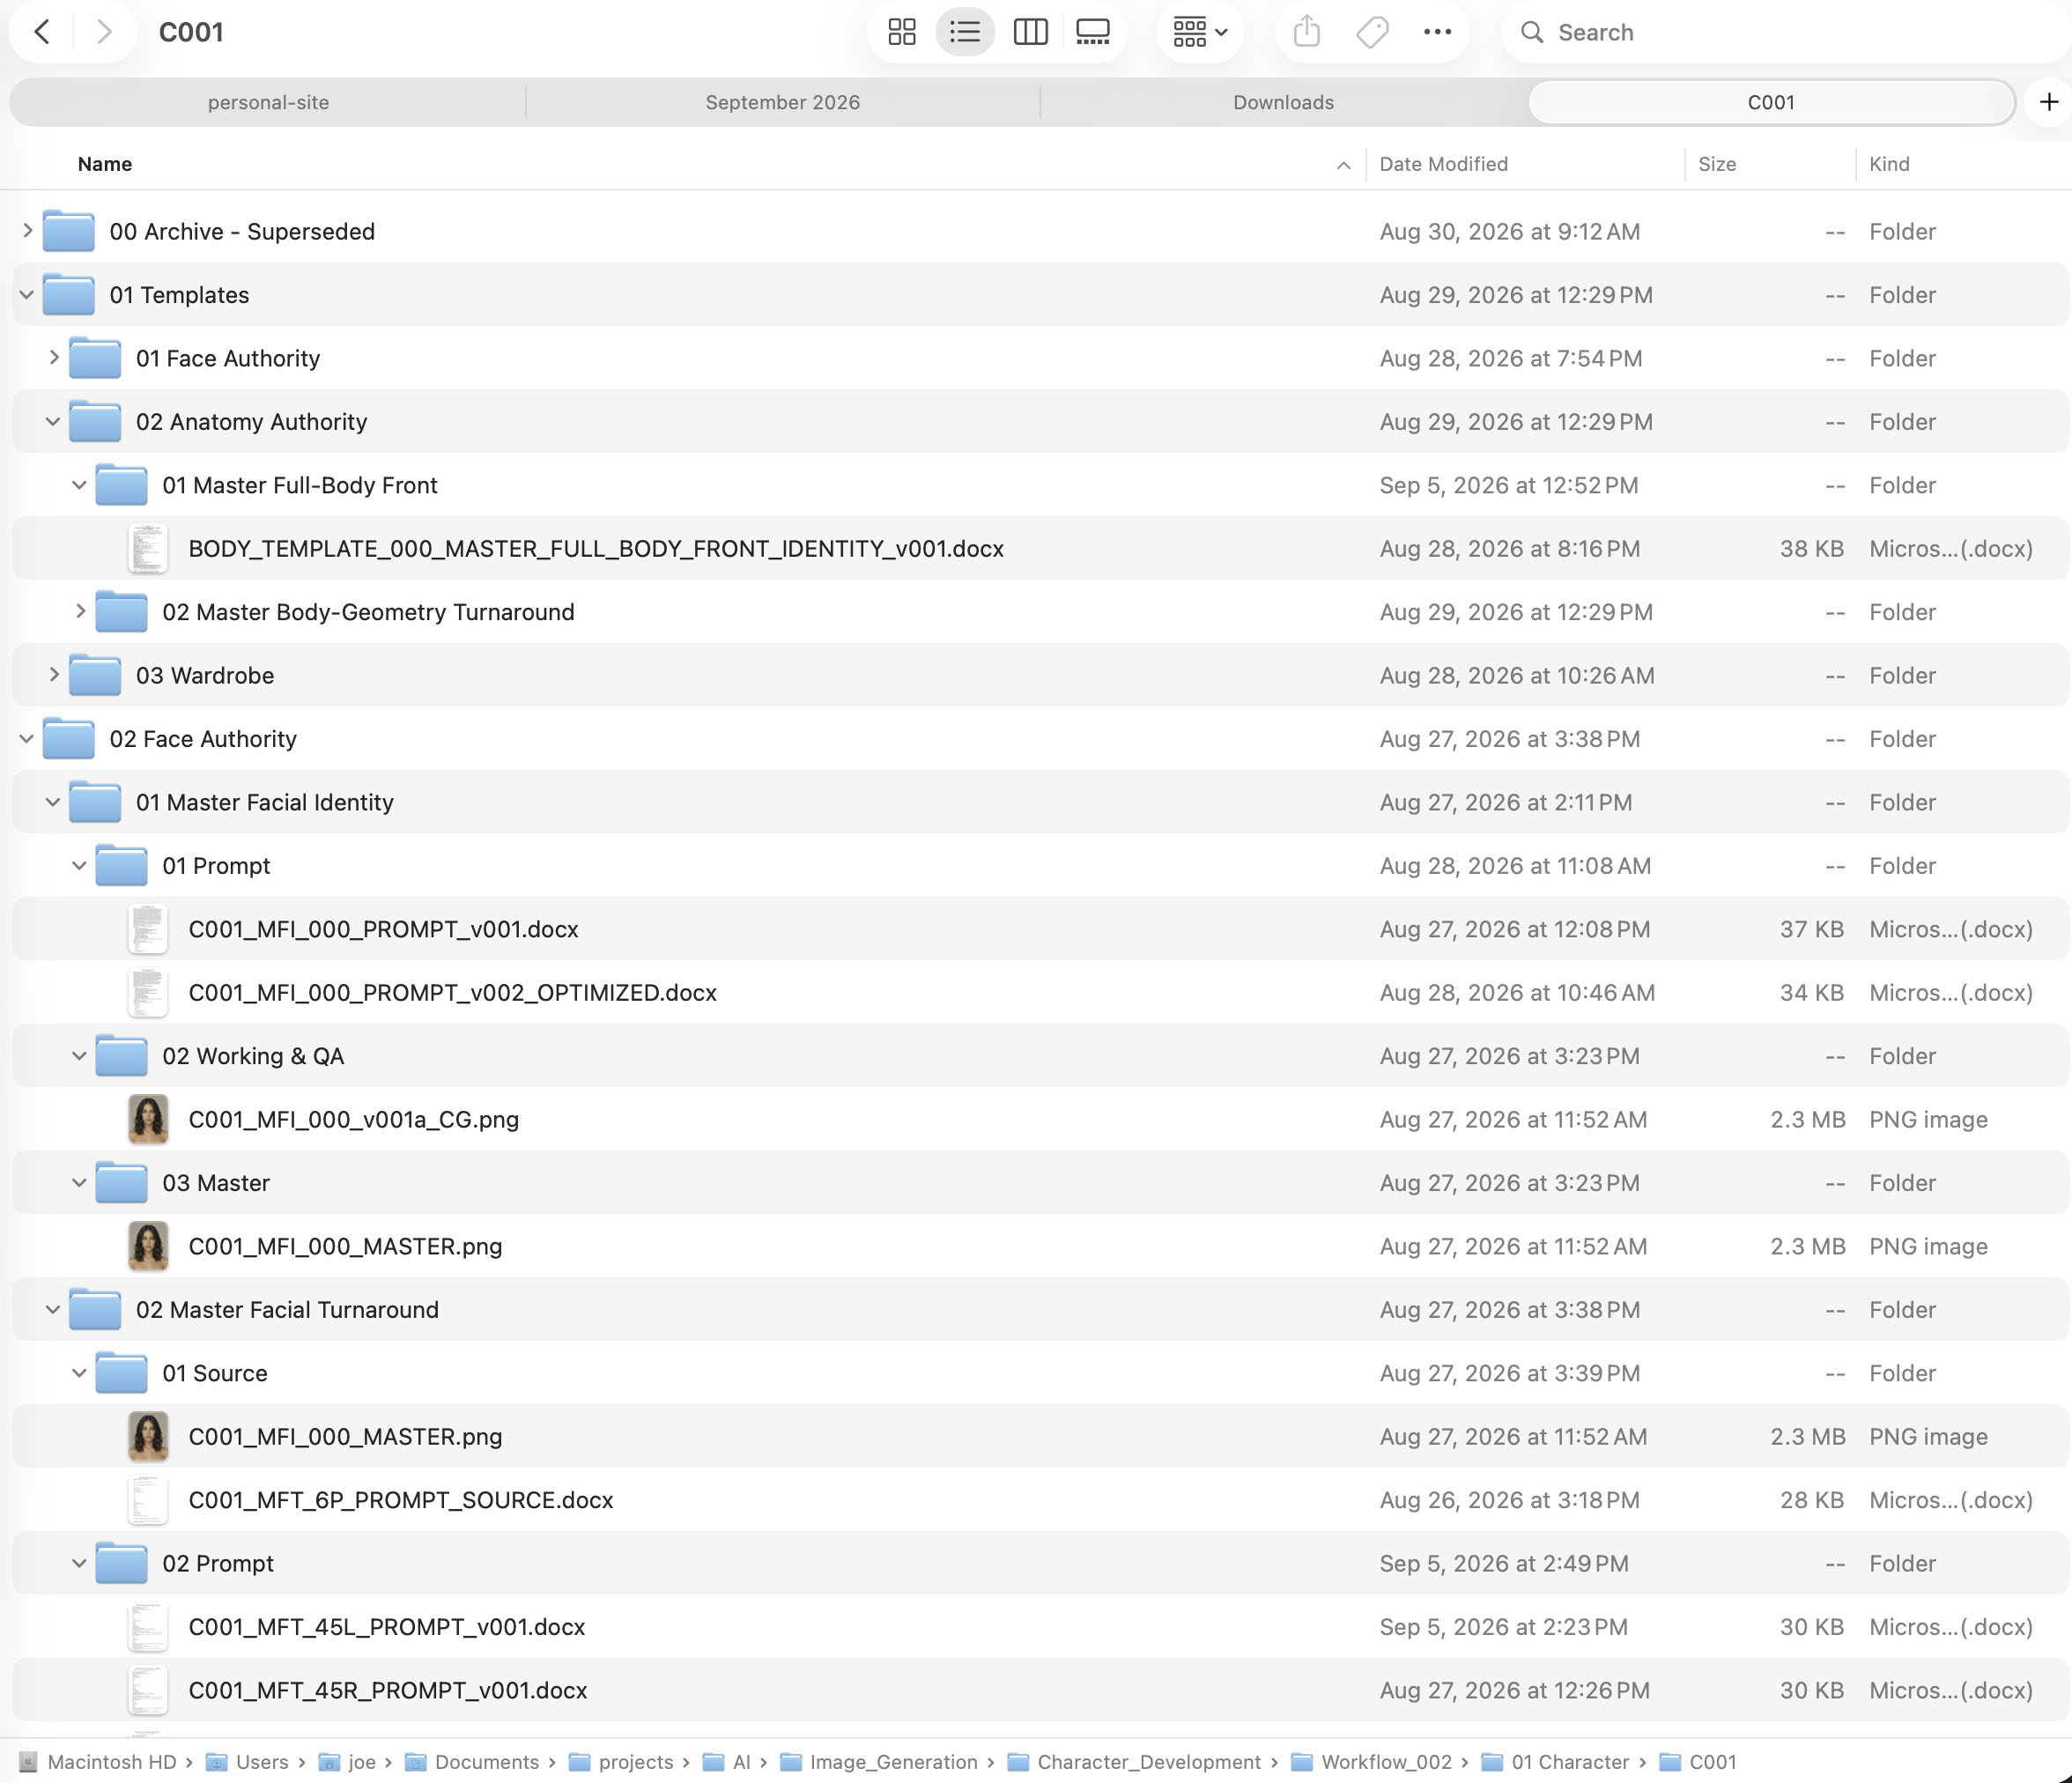Image resolution: width=2072 pixels, height=1783 pixels.
Task: Go forward with the right arrow button
Action: pyautogui.click(x=104, y=32)
